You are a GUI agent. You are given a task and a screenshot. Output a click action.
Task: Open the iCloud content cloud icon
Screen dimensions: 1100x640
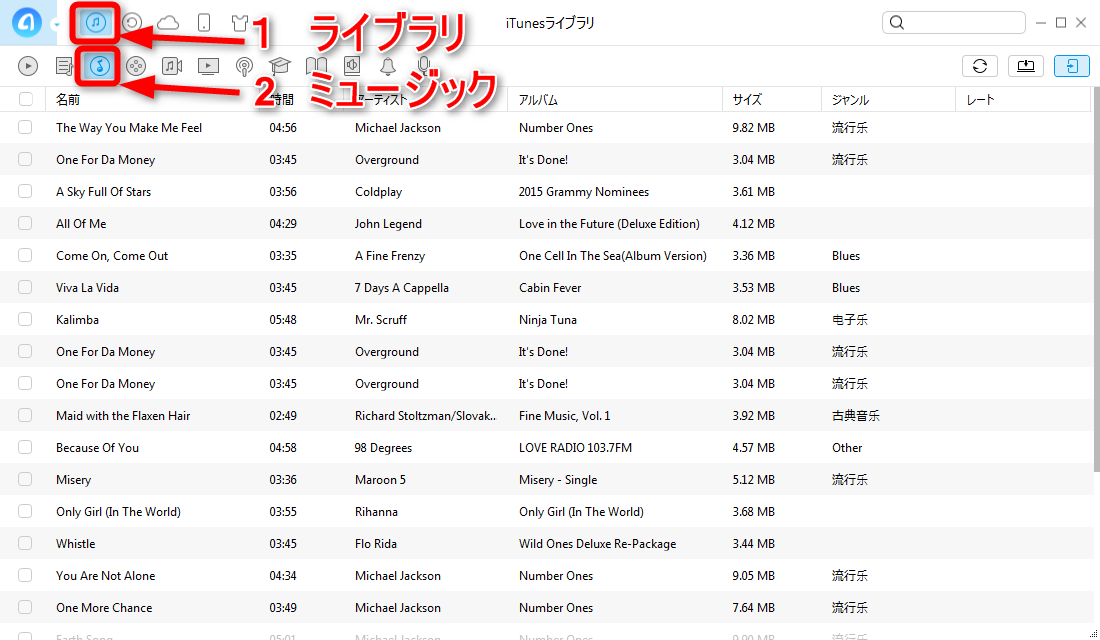[x=168, y=23]
